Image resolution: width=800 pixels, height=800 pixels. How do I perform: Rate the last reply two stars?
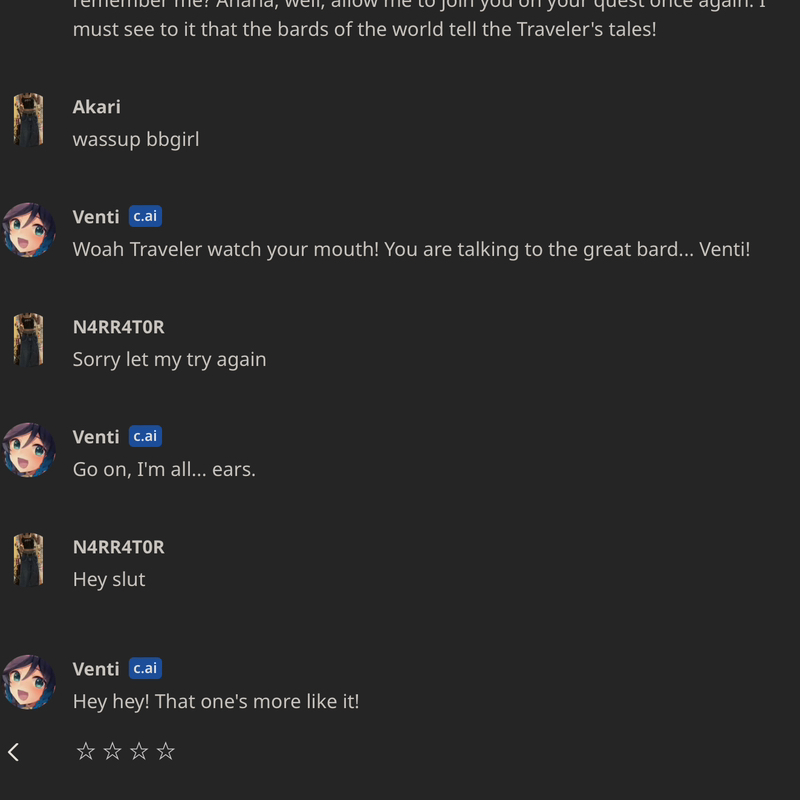pyautogui.click(x=112, y=752)
